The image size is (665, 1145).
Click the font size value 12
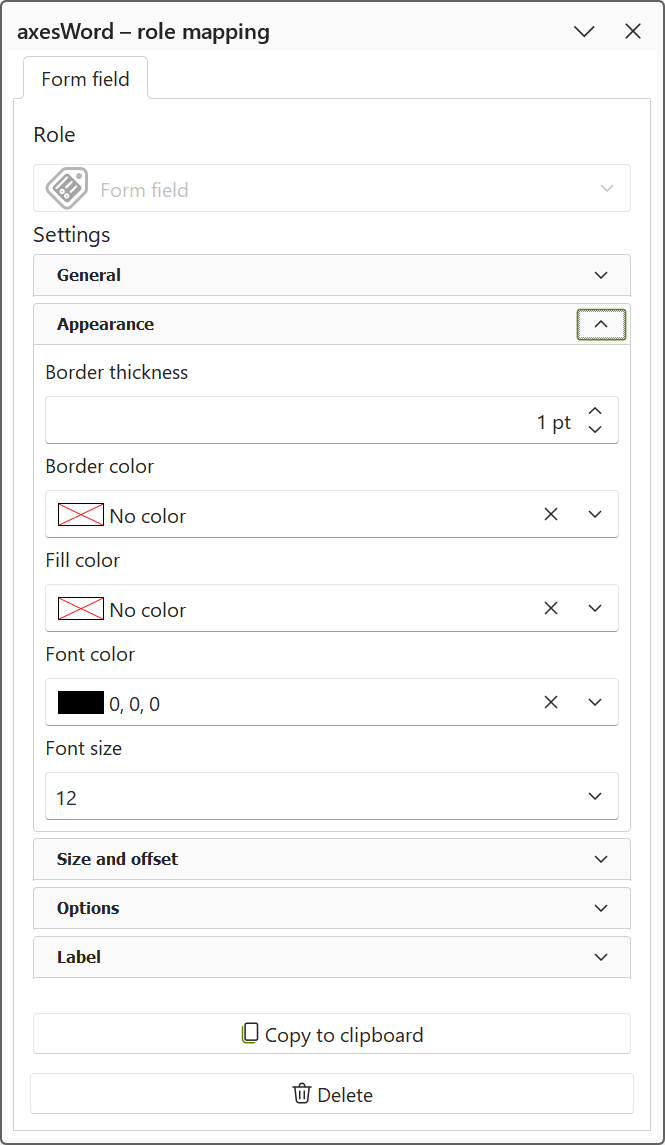pos(66,798)
